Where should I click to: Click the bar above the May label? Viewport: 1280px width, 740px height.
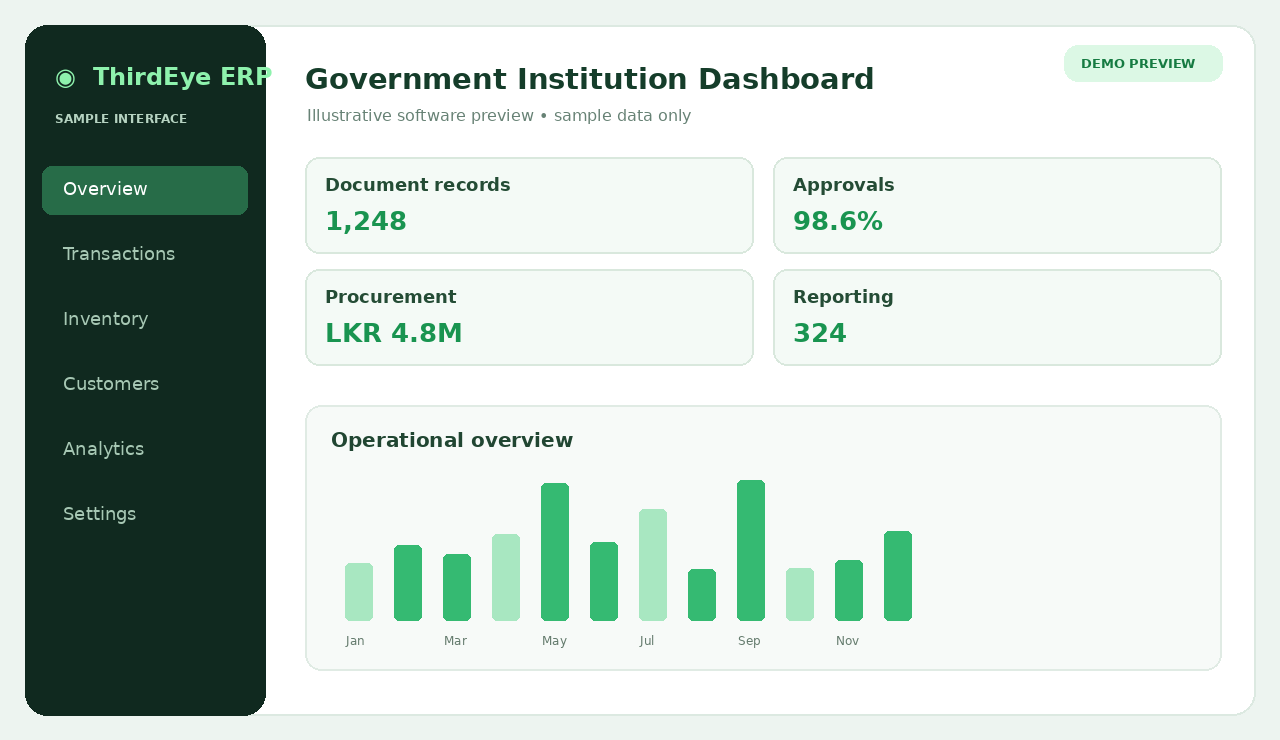point(555,552)
